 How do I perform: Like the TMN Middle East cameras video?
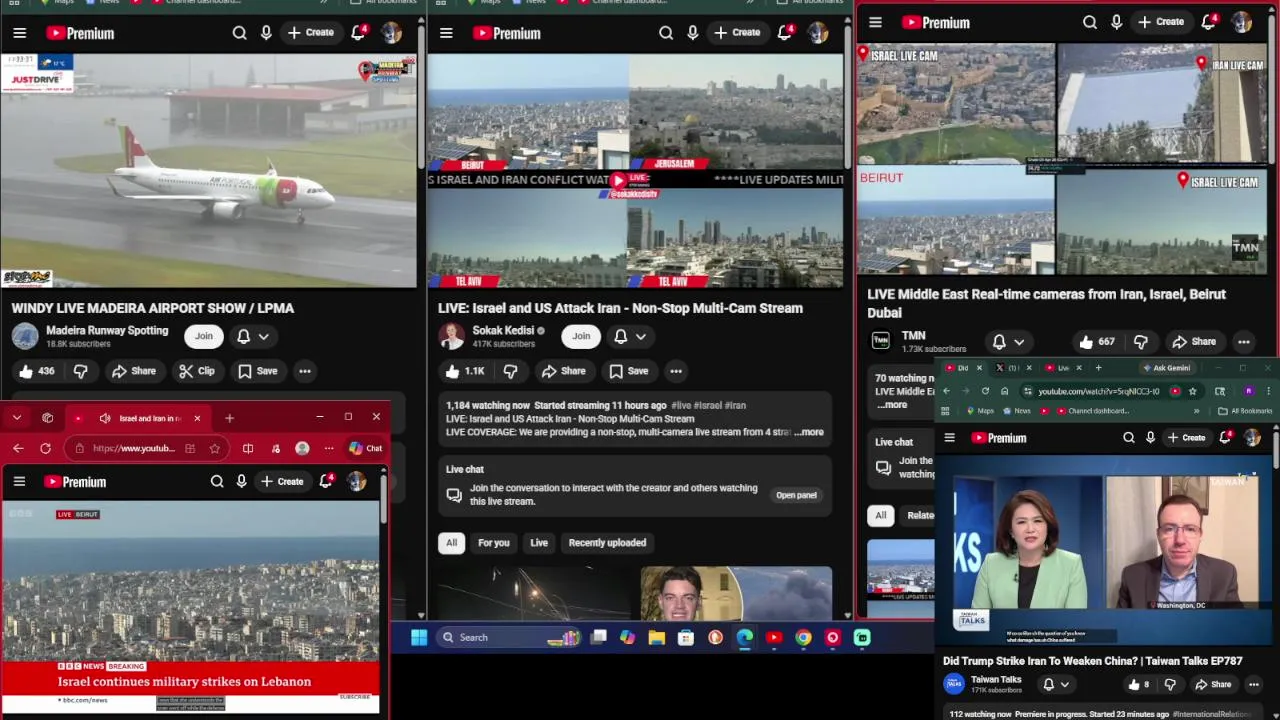point(1097,342)
